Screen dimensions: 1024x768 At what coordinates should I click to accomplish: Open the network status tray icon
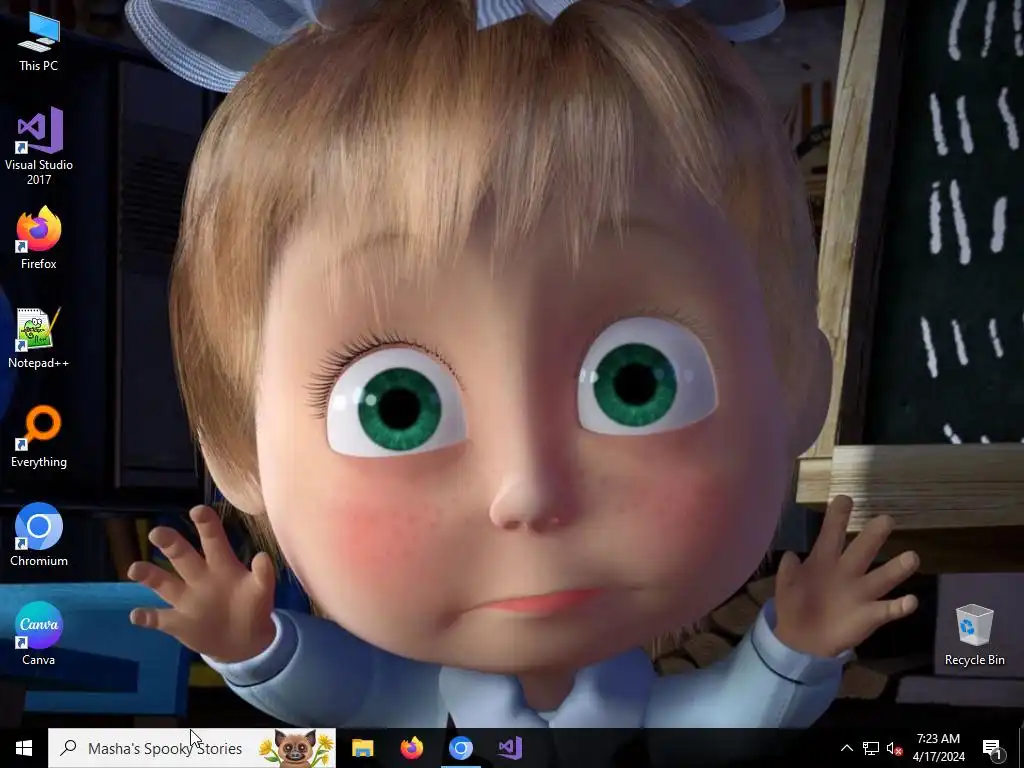[x=871, y=748]
